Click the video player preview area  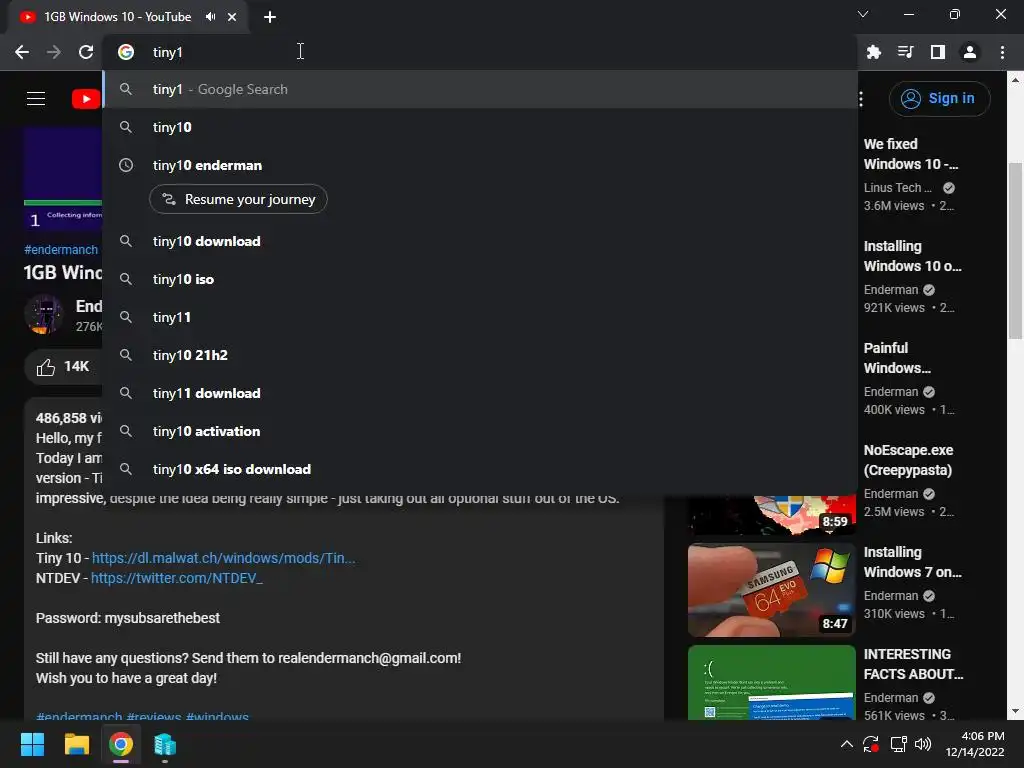pyautogui.click(x=63, y=178)
